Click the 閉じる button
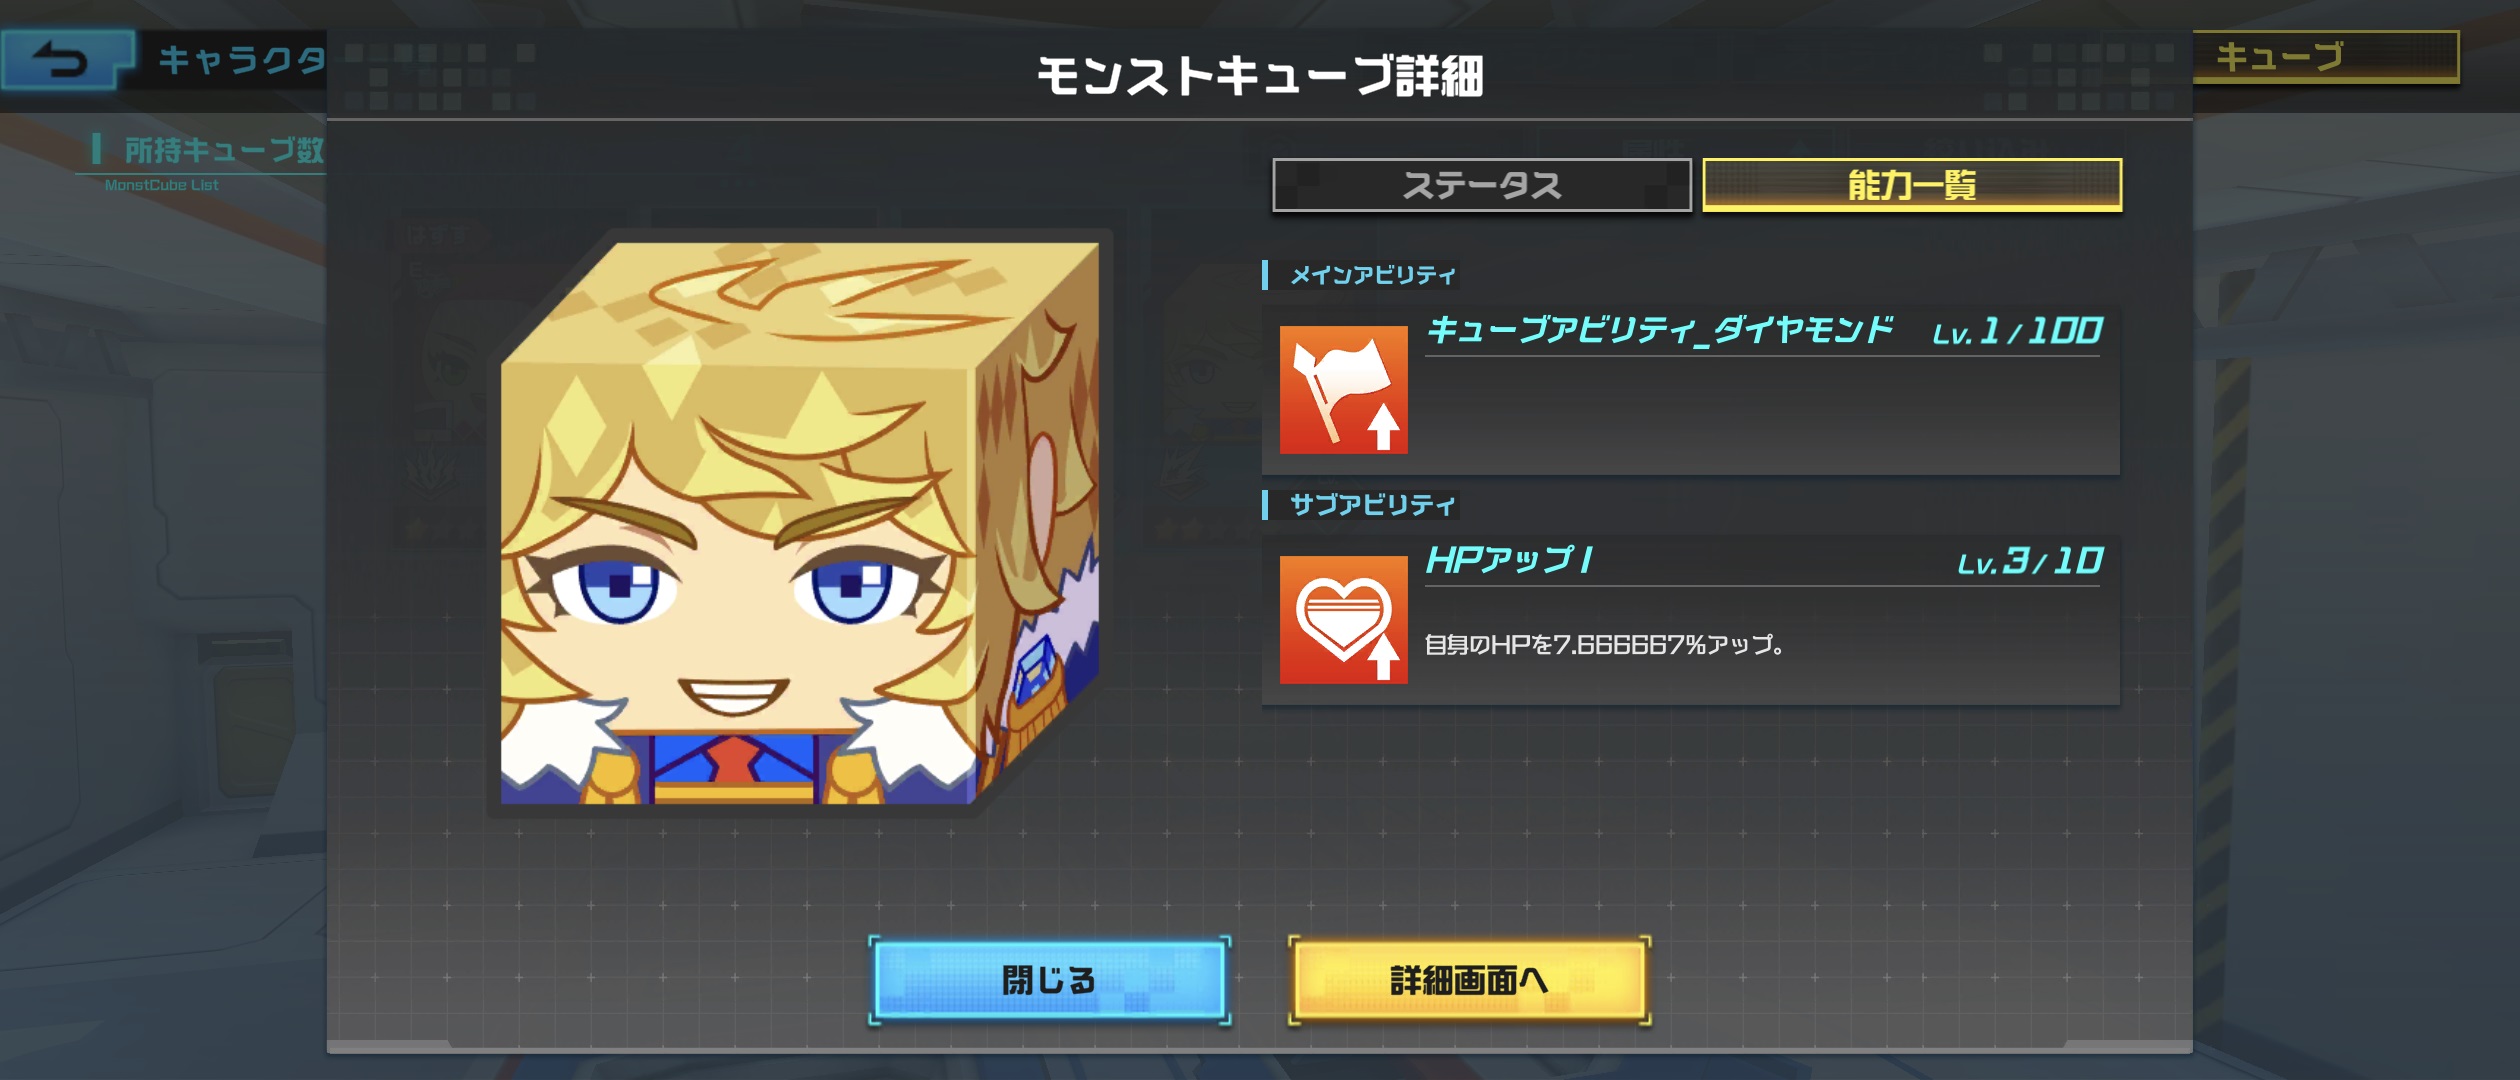Image resolution: width=2520 pixels, height=1080 pixels. point(1050,980)
